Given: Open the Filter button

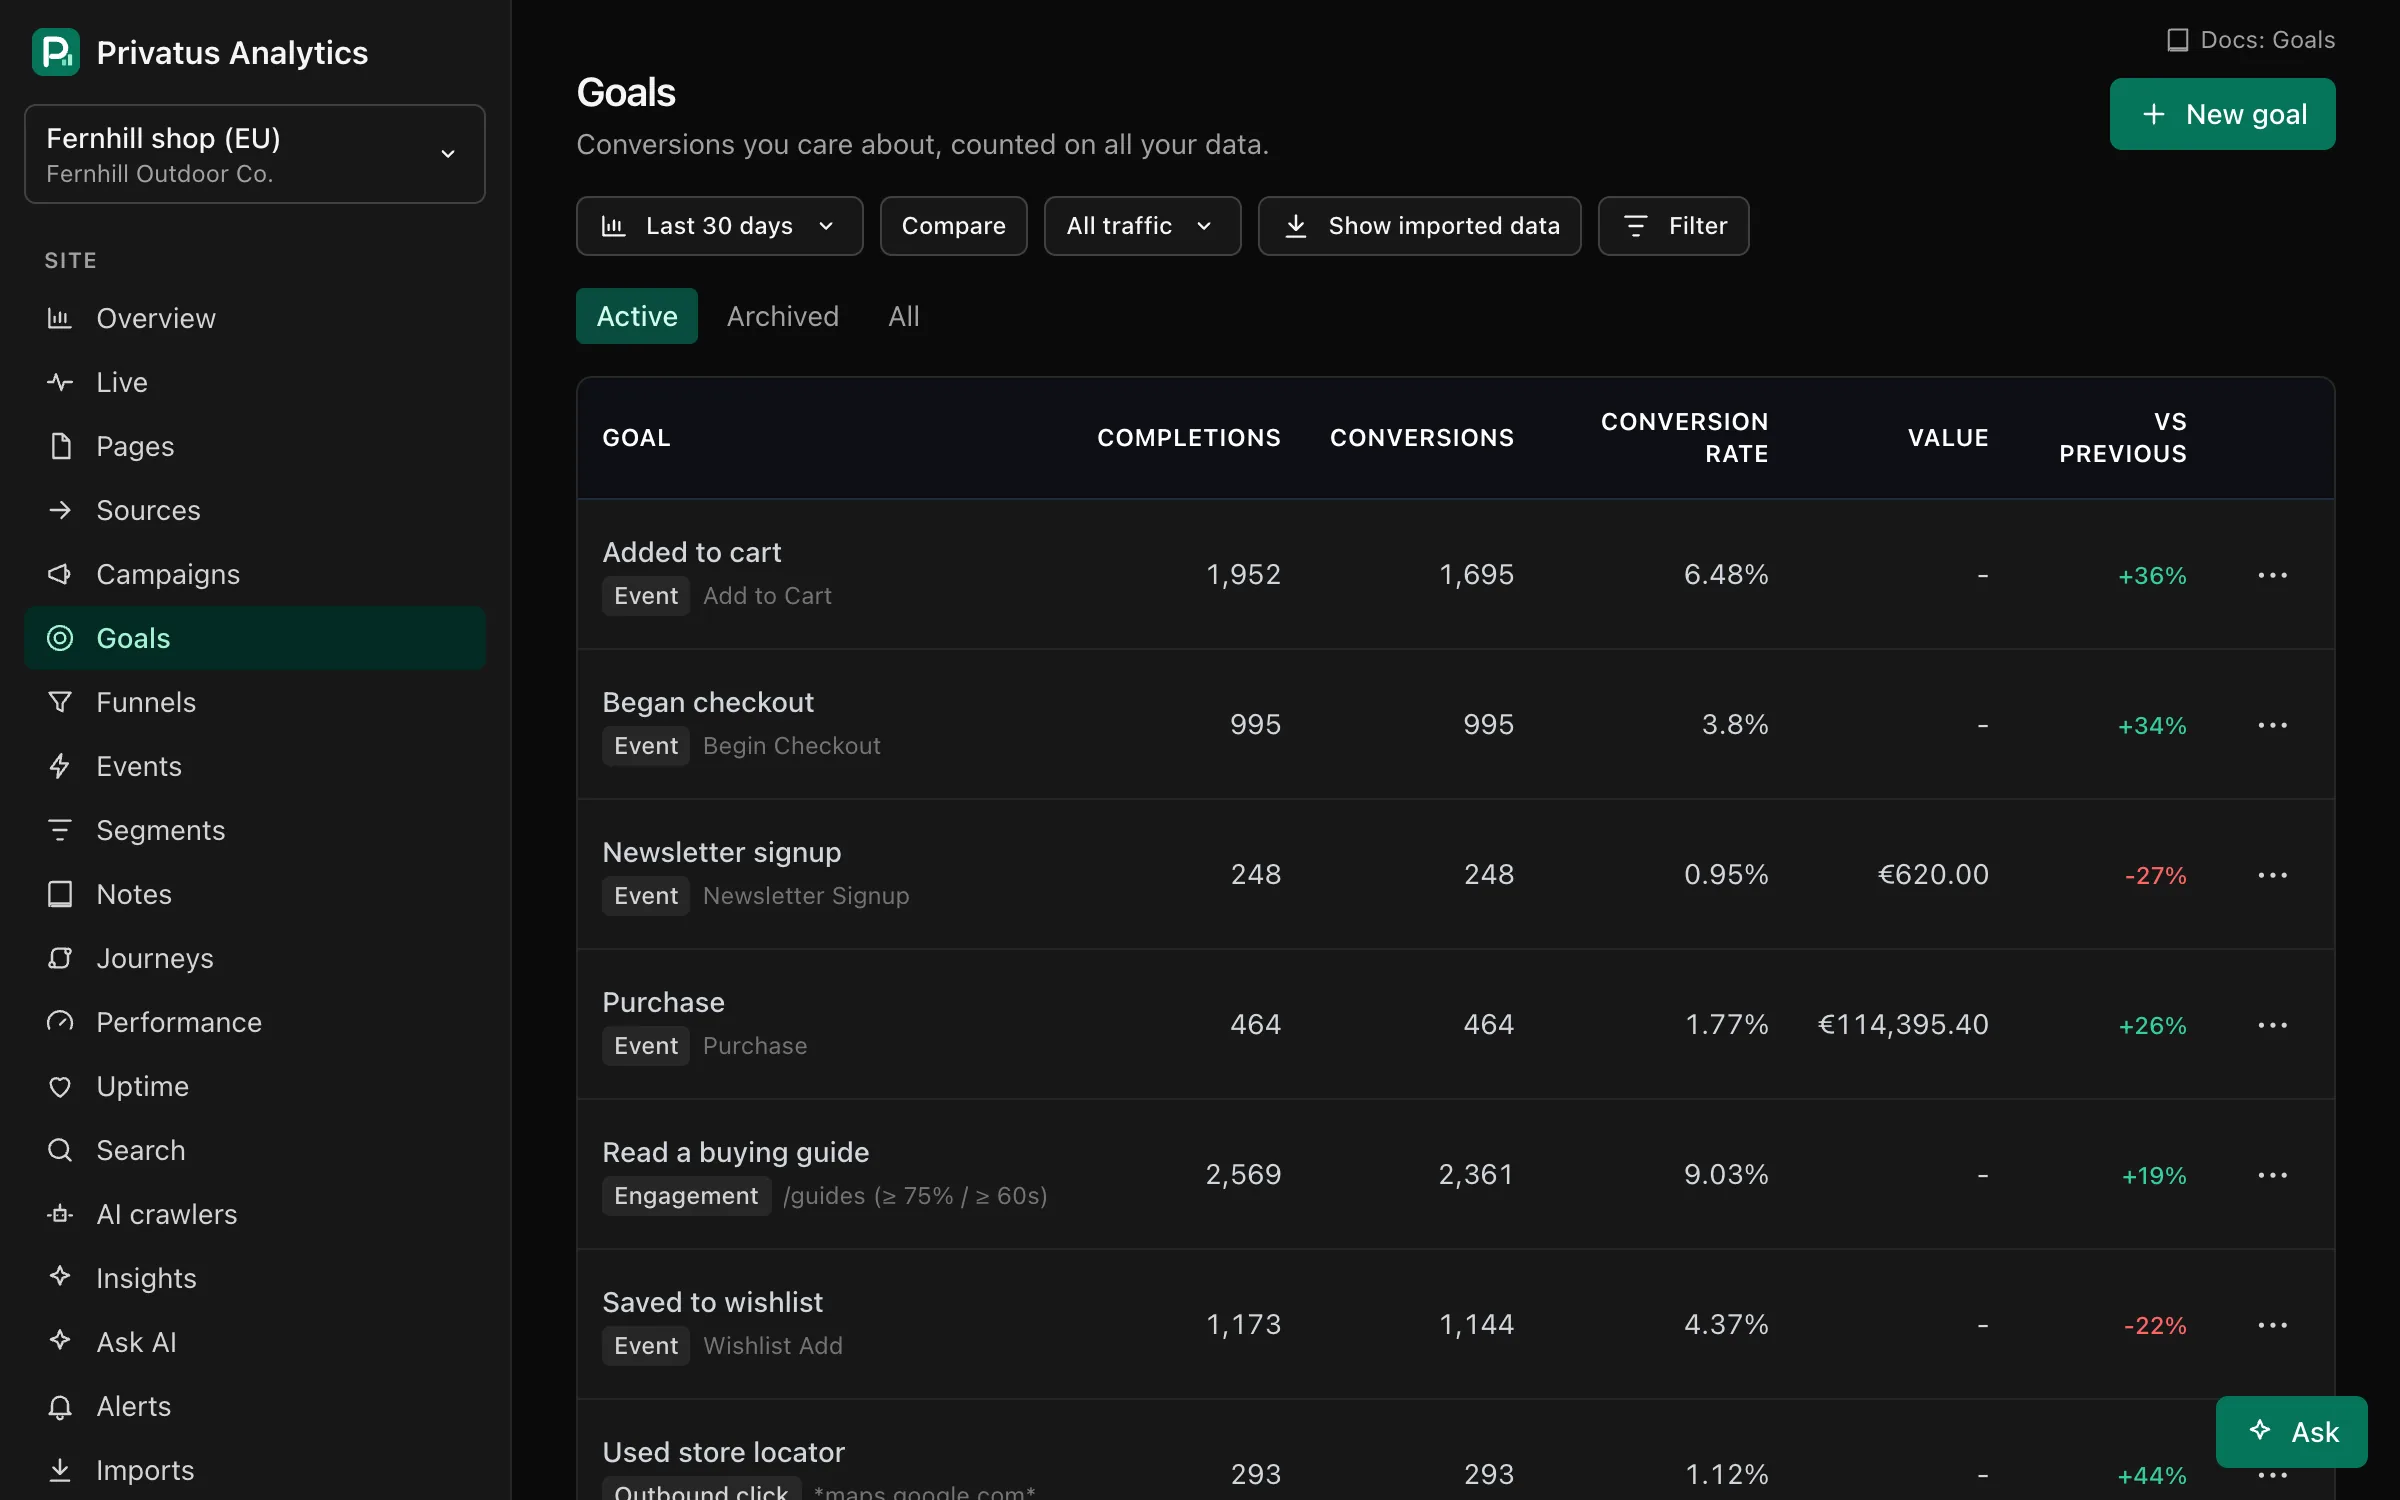Looking at the screenshot, I should pyautogui.click(x=1673, y=226).
